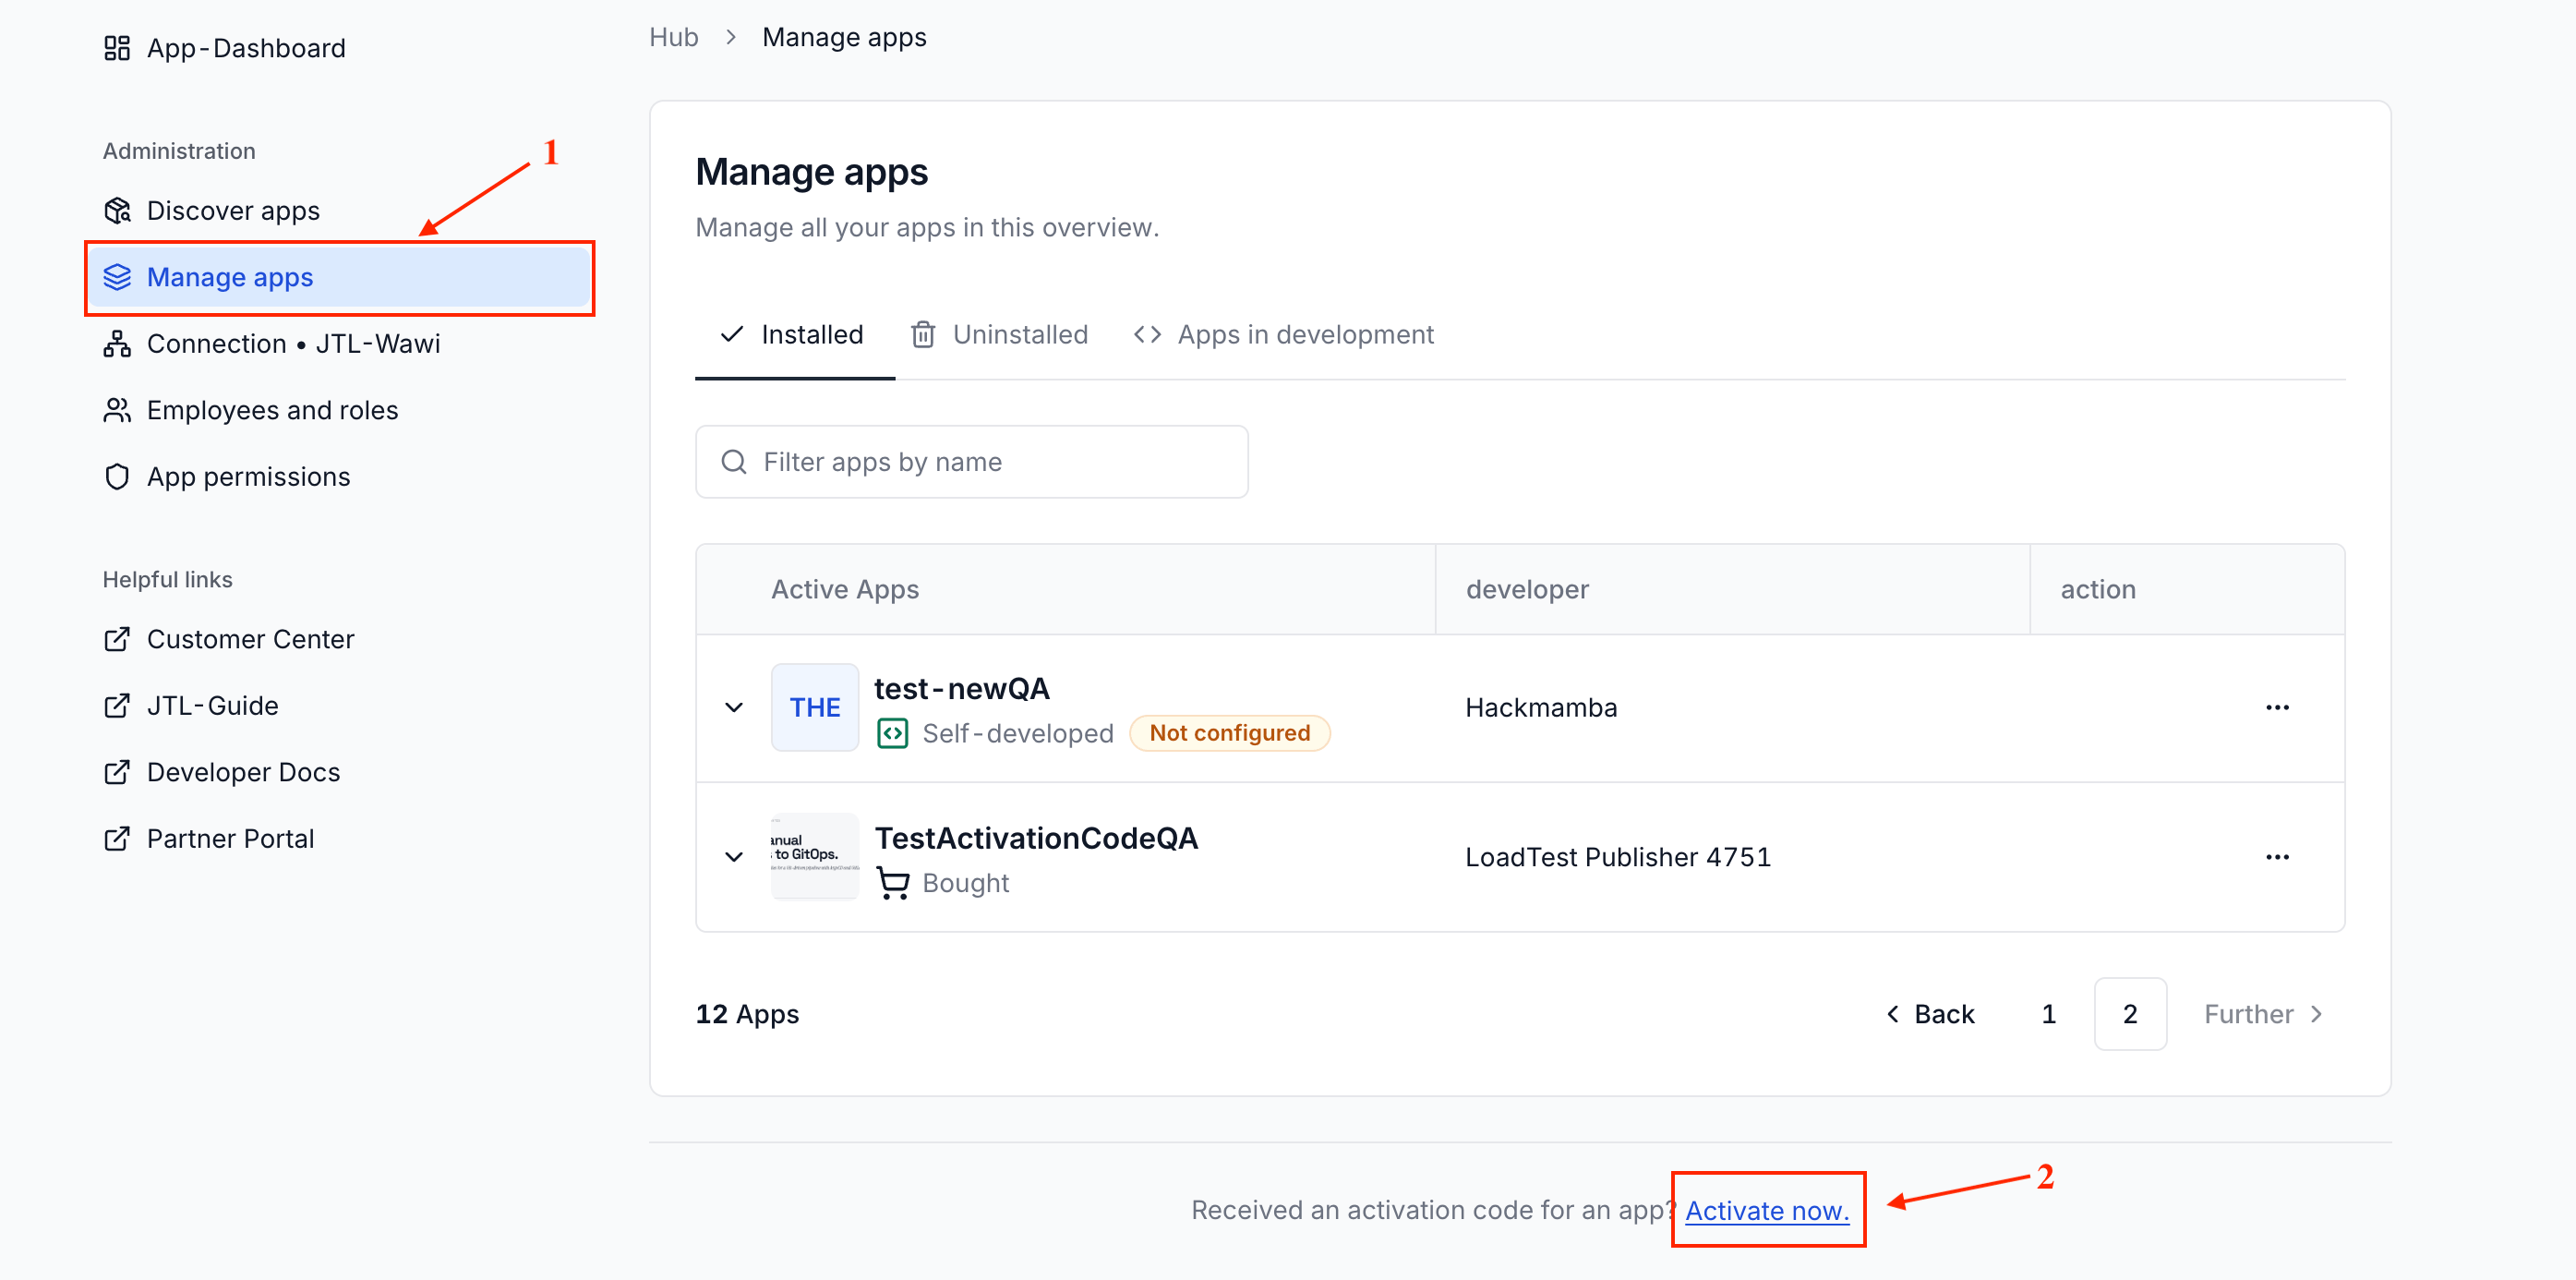Open the App-Dashboard grid icon

click(x=117, y=48)
